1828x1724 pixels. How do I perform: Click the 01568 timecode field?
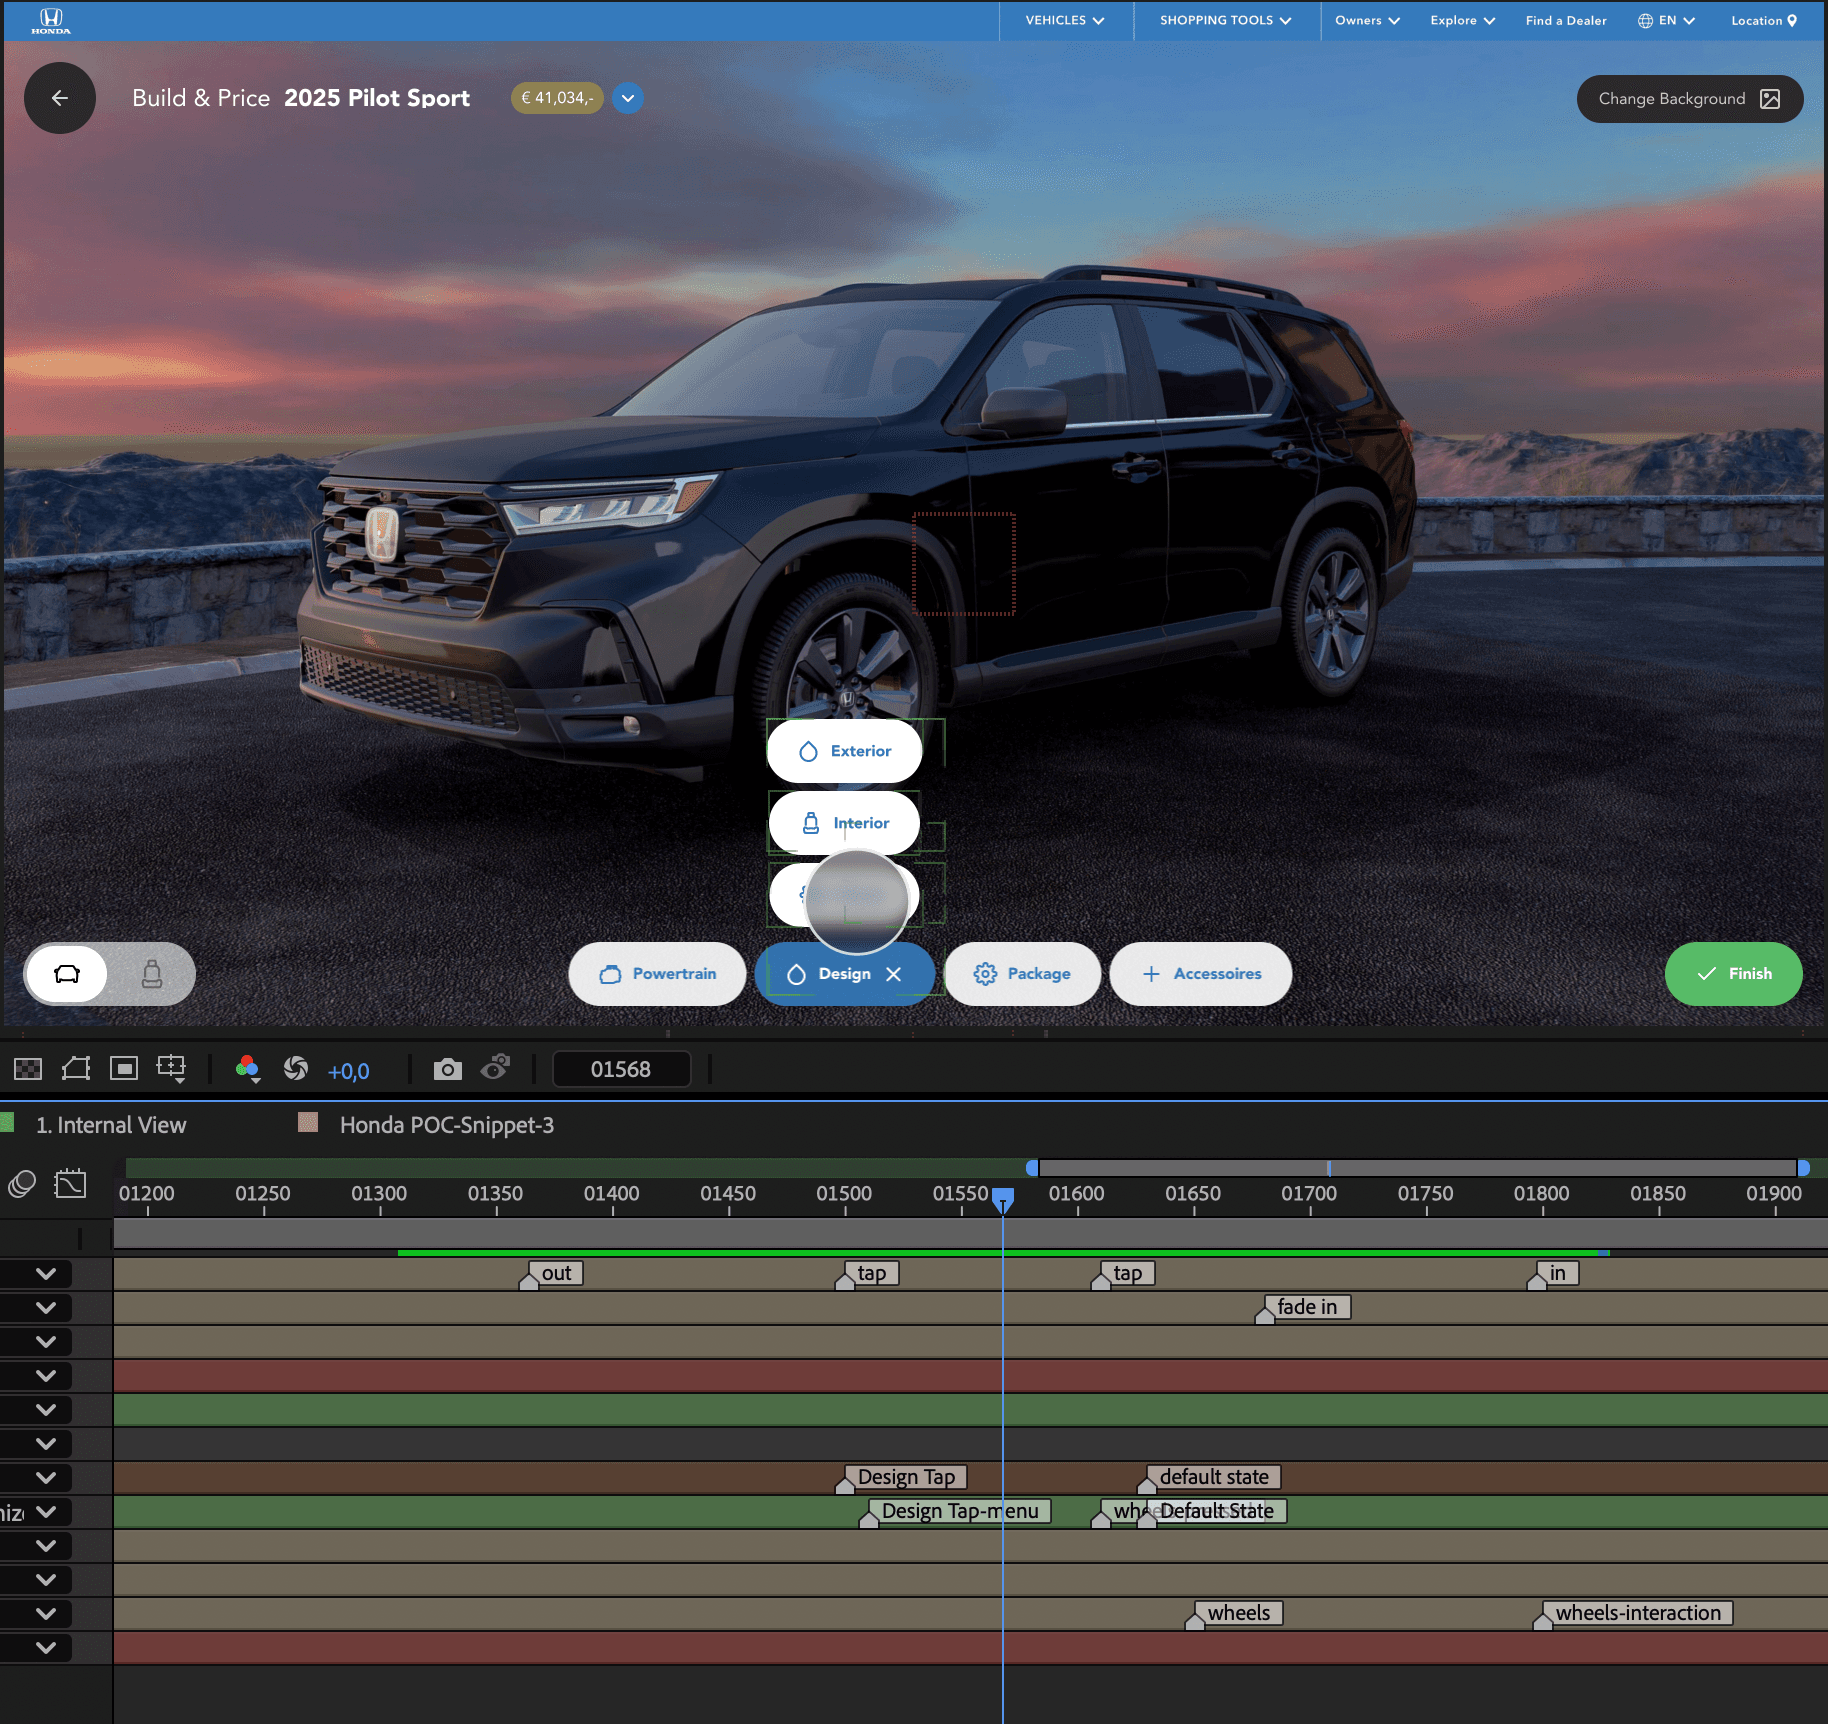pos(621,1069)
